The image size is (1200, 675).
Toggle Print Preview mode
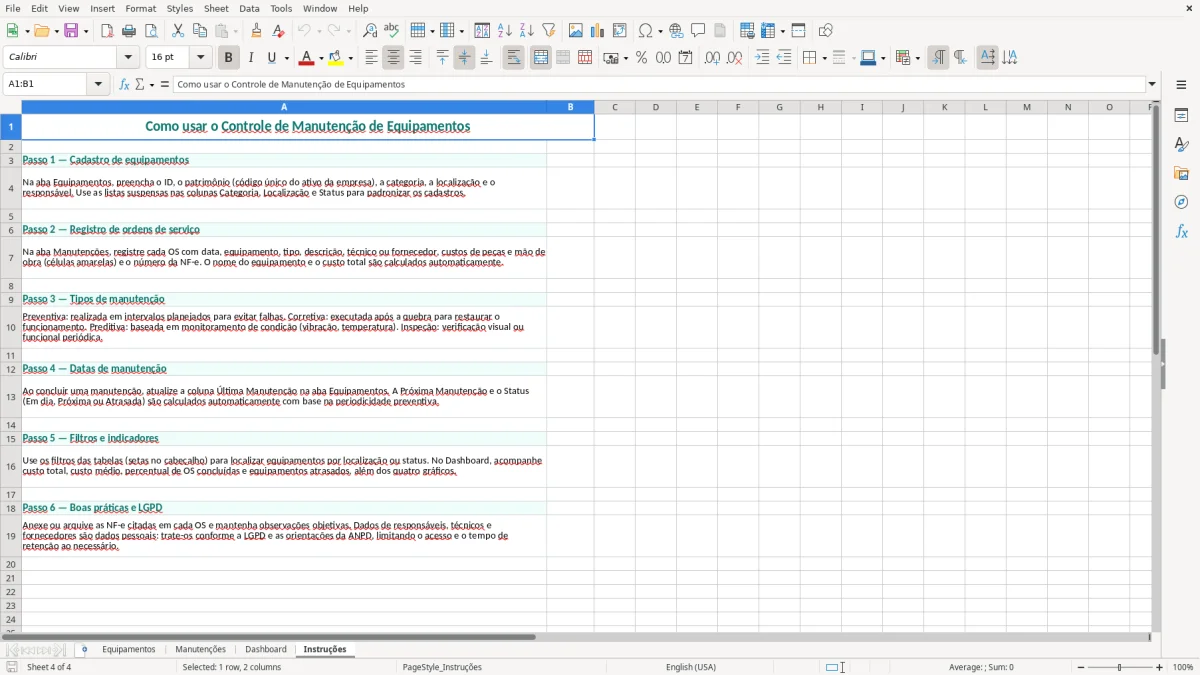pyautogui.click(x=151, y=31)
